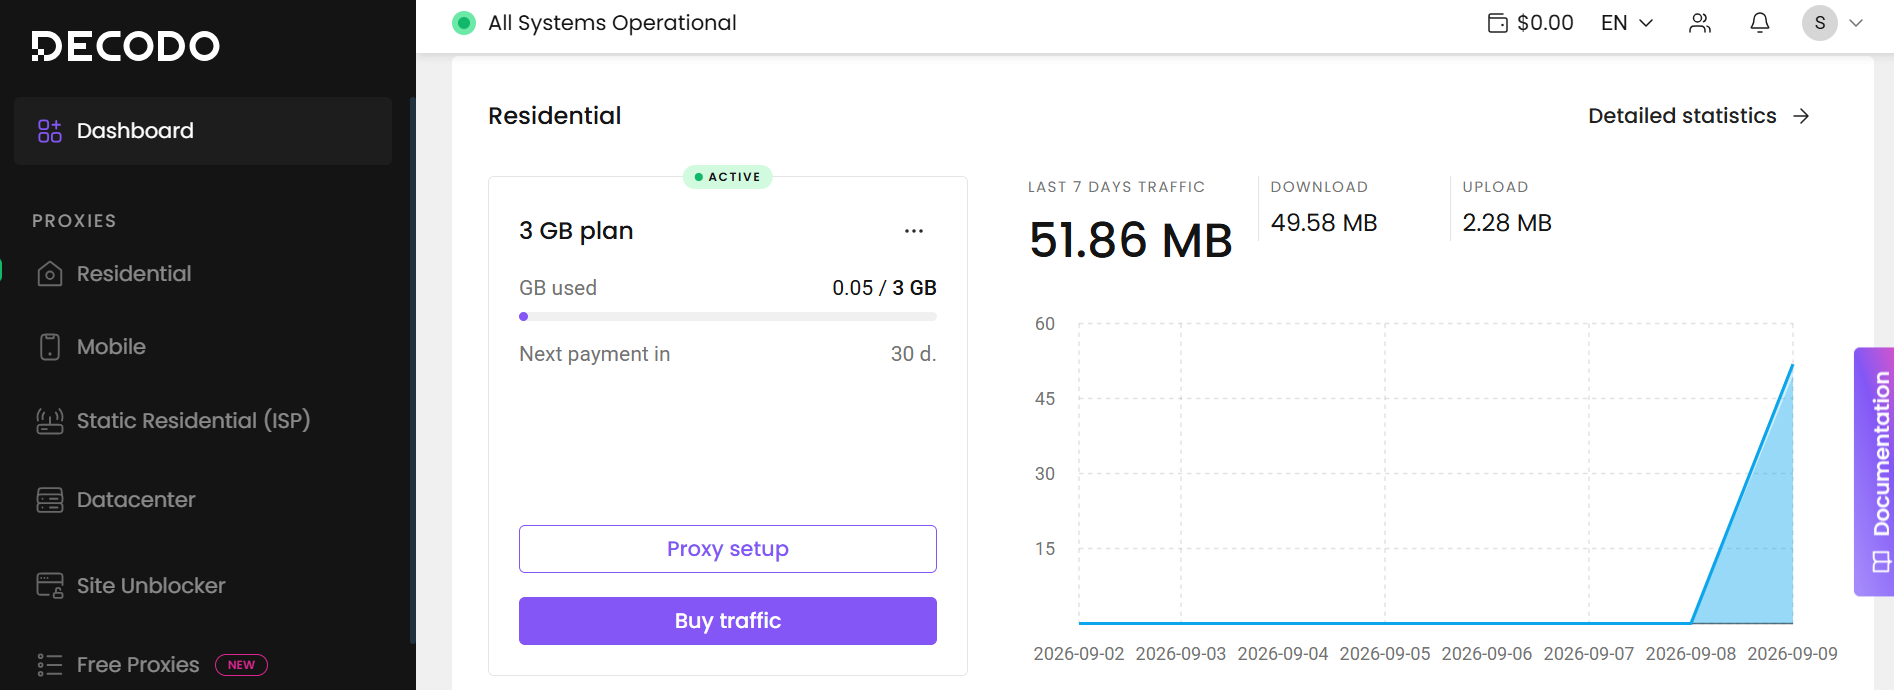Click the All Systems Operational status text

coord(612,23)
